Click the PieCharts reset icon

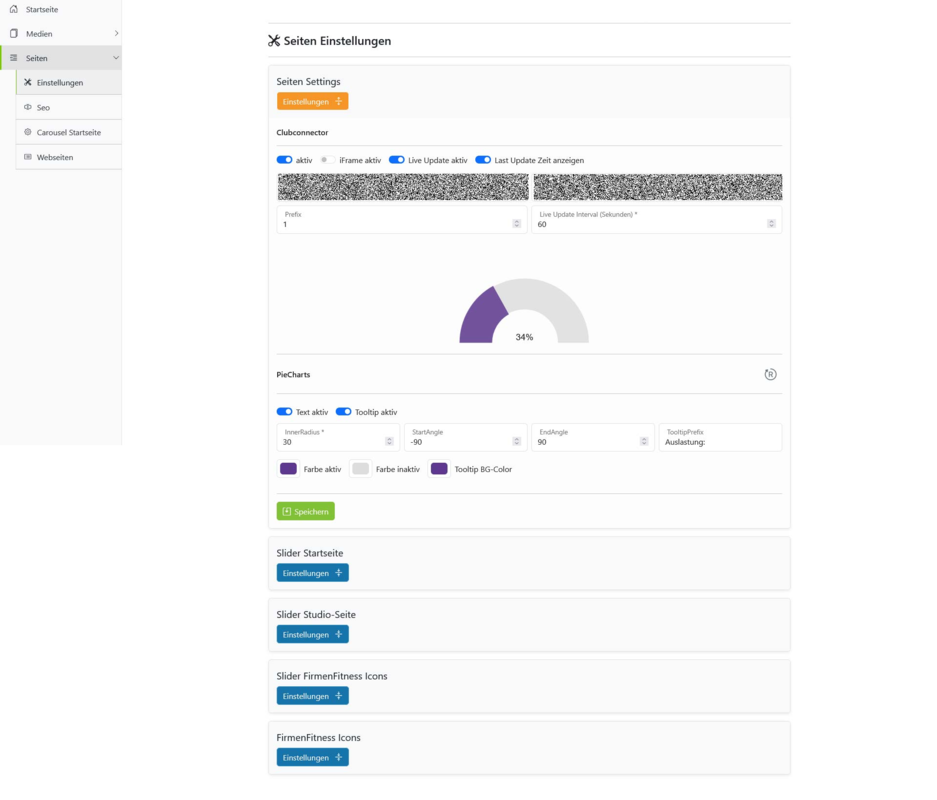click(x=770, y=375)
